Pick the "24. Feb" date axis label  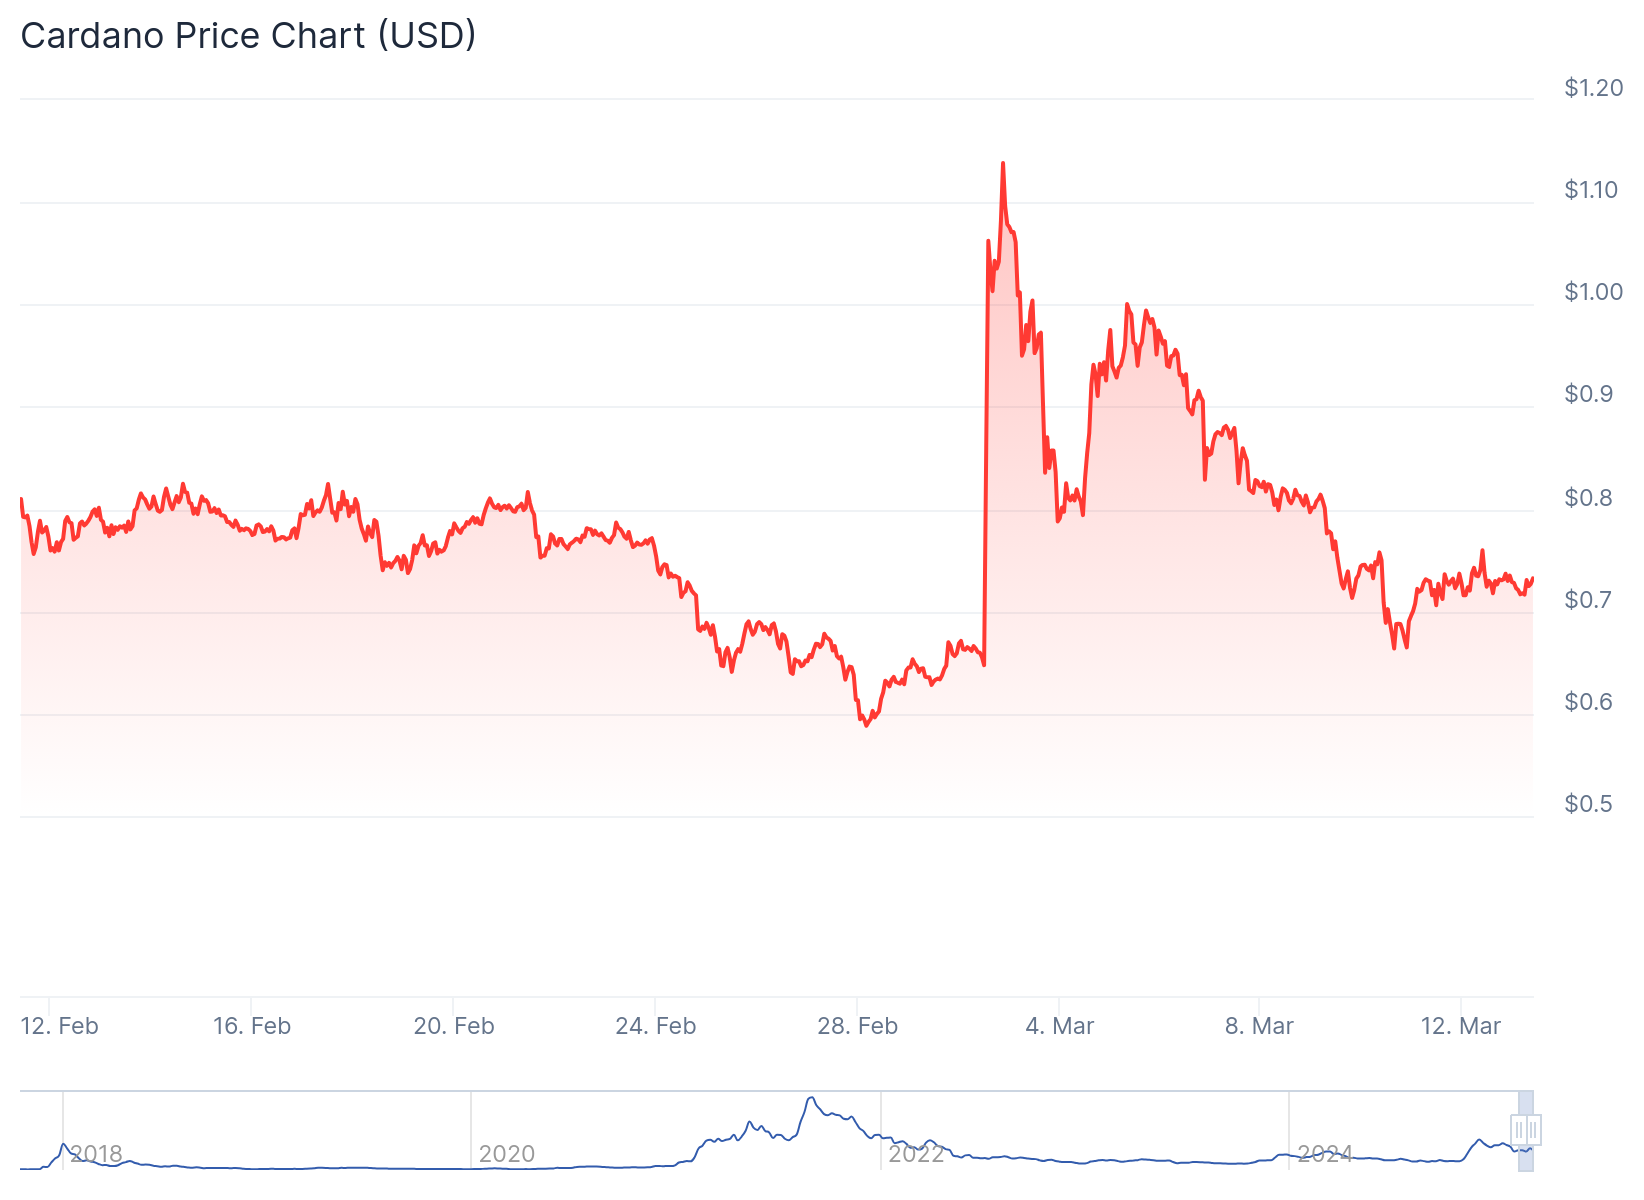coord(656,1026)
